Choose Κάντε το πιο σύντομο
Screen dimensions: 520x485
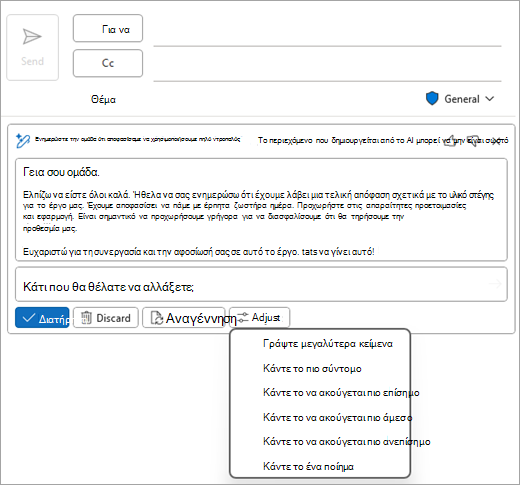coord(312,368)
